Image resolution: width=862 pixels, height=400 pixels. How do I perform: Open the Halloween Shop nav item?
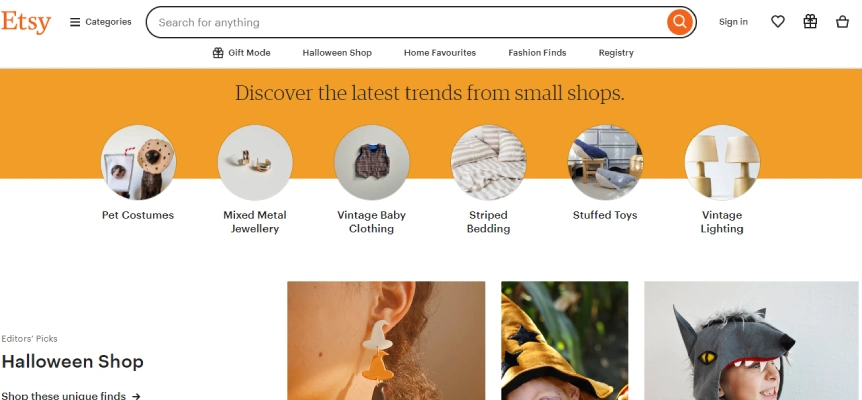click(337, 53)
